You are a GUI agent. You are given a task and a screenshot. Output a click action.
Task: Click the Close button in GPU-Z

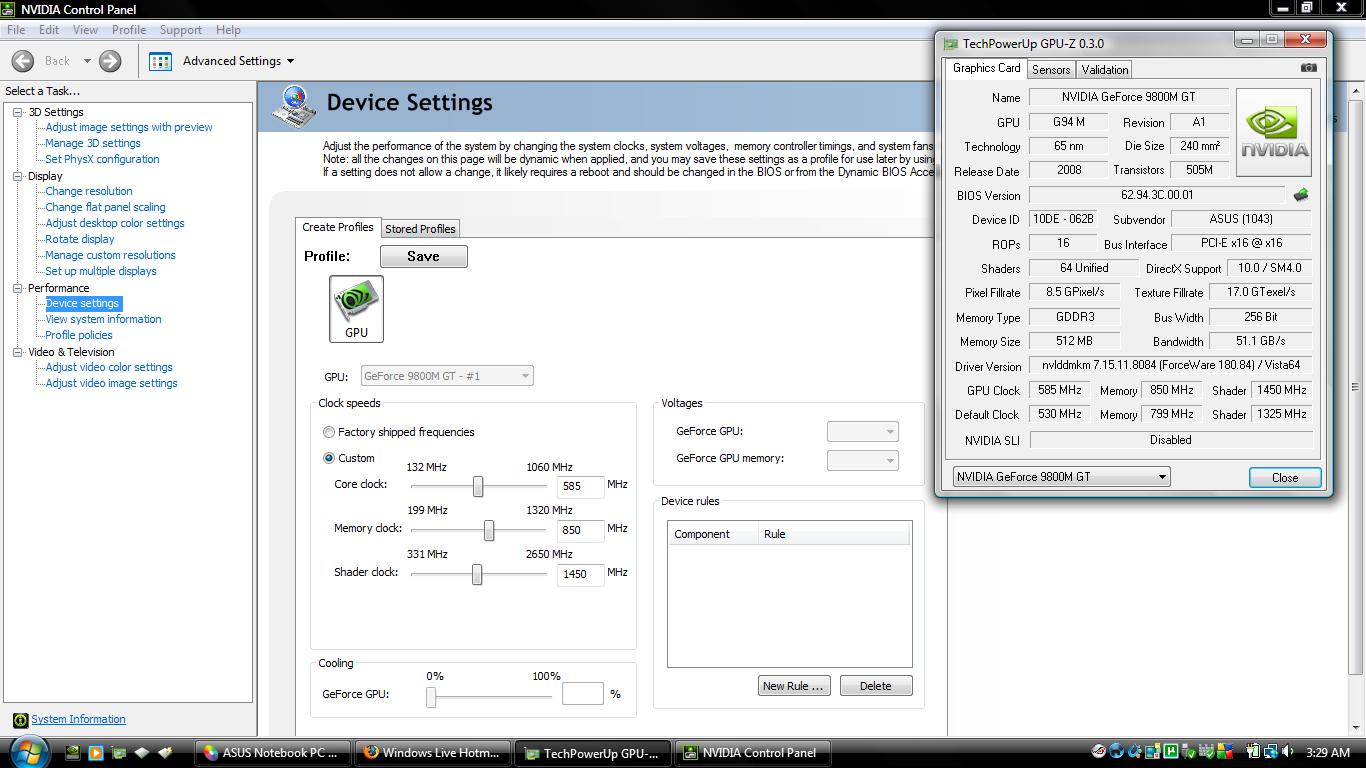pos(1285,477)
